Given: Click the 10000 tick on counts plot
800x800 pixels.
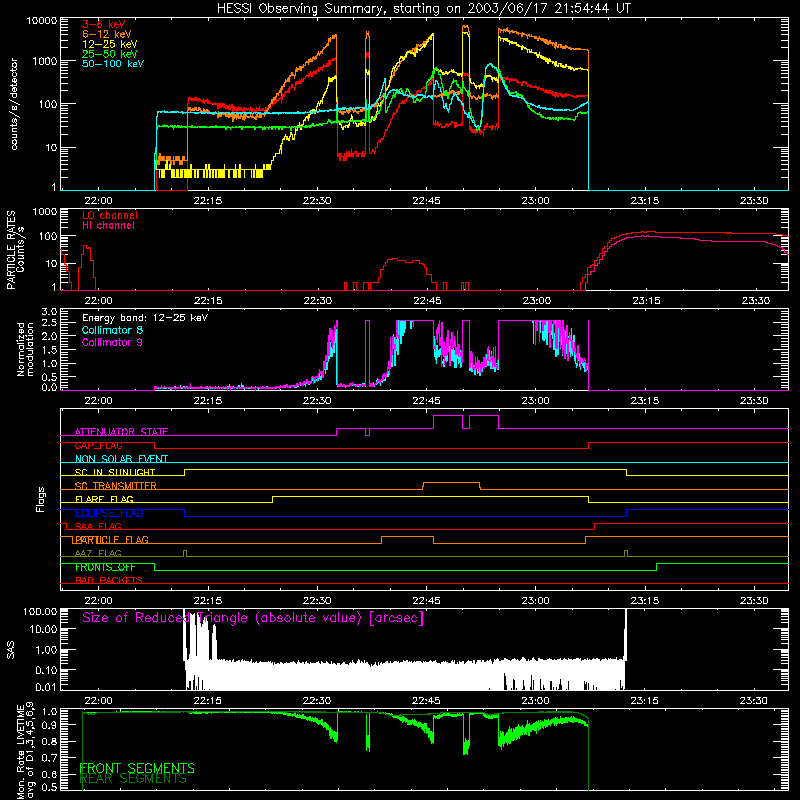Looking at the screenshot, I should (42, 21).
